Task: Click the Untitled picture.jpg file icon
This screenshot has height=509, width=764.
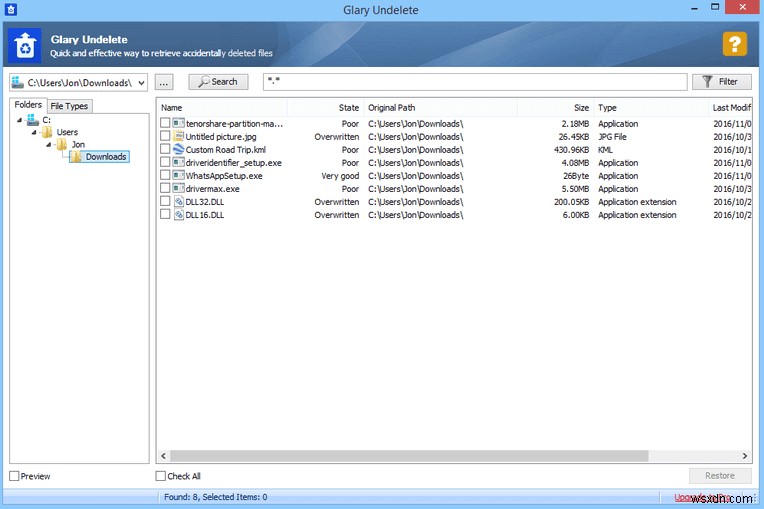Action: coord(178,136)
